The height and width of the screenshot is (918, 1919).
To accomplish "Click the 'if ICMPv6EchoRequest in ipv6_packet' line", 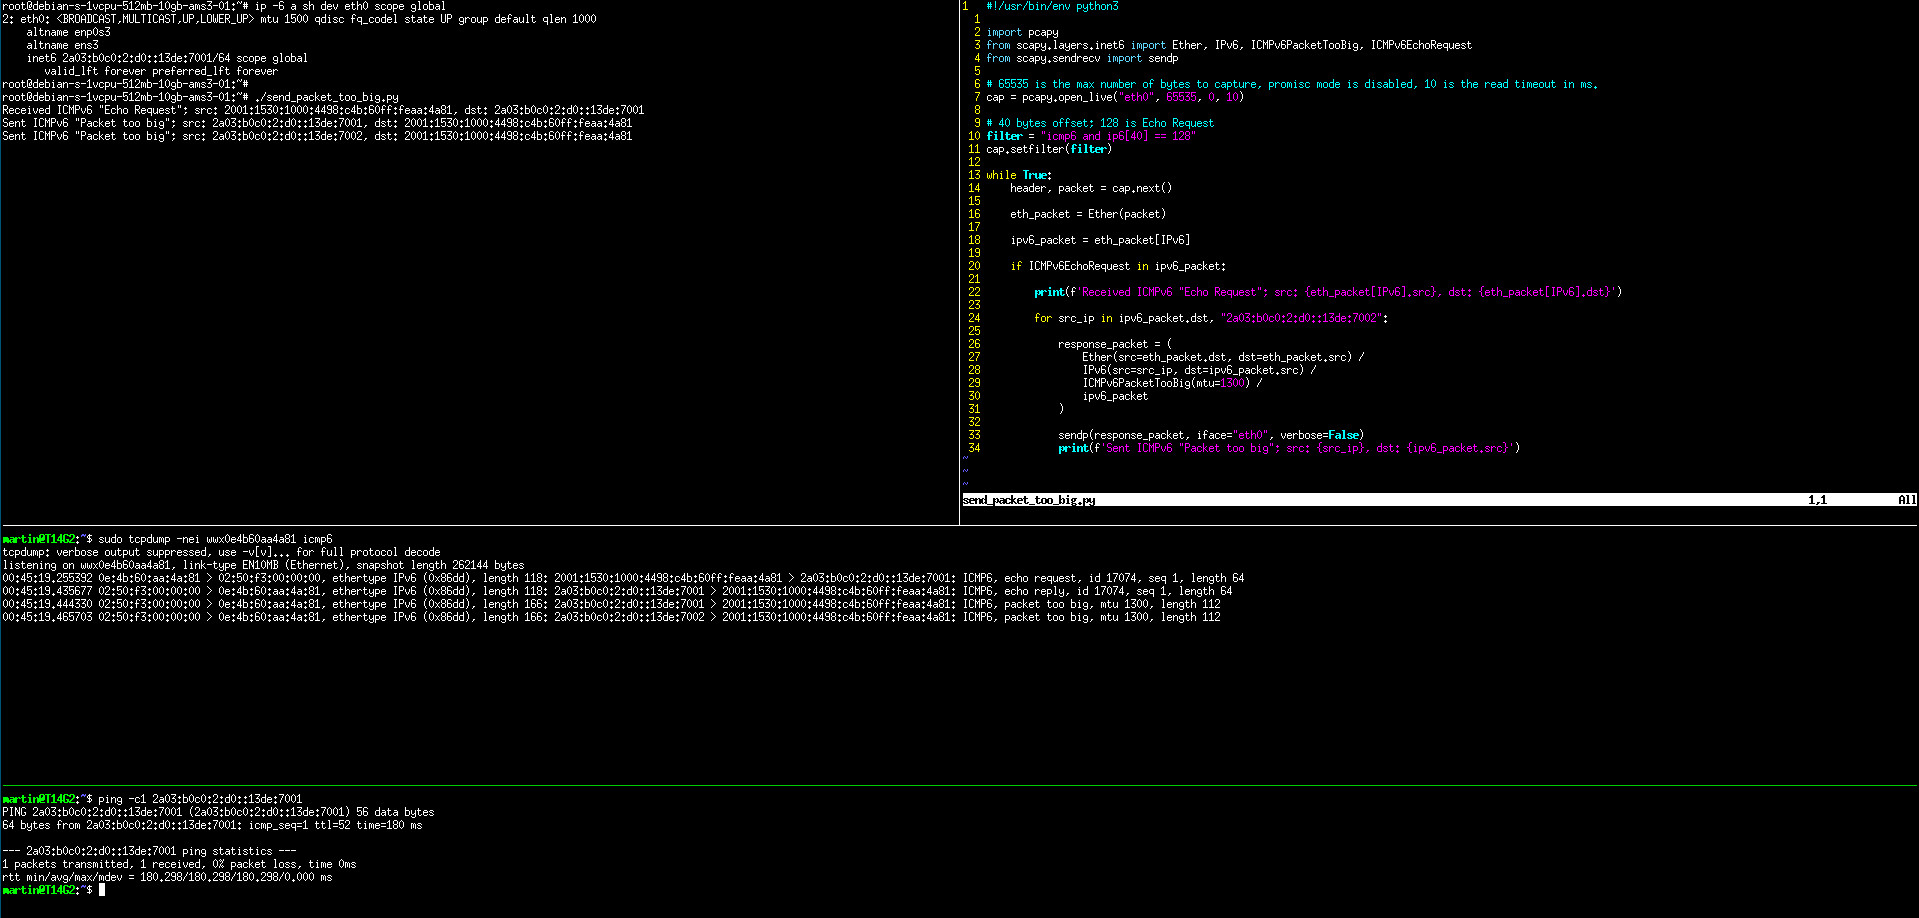I will click(x=1117, y=267).
